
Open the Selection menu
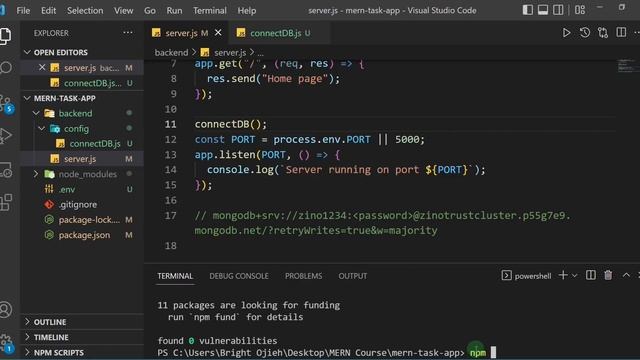click(x=85, y=10)
